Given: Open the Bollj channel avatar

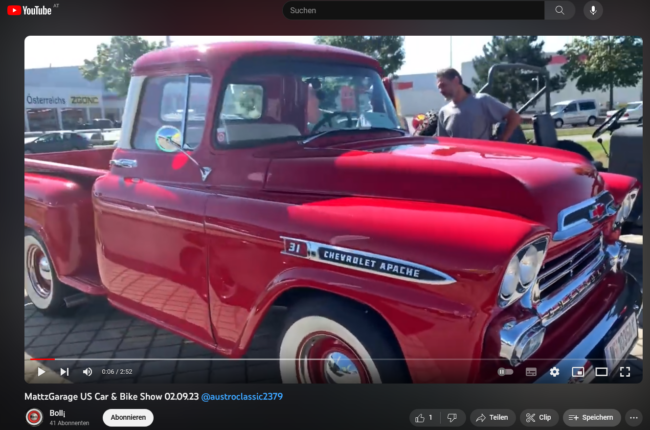Looking at the screenshot, I should point(34,417).
